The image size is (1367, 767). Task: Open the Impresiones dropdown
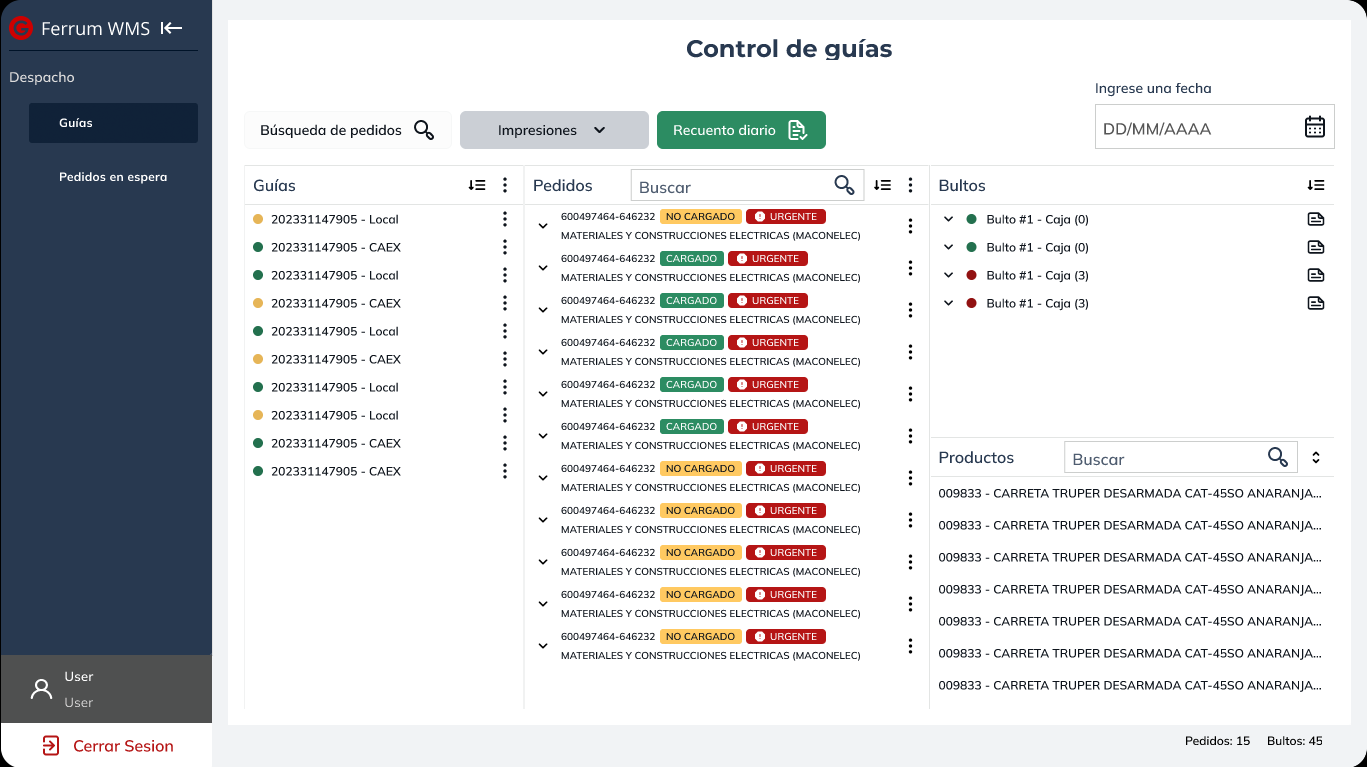553,130
